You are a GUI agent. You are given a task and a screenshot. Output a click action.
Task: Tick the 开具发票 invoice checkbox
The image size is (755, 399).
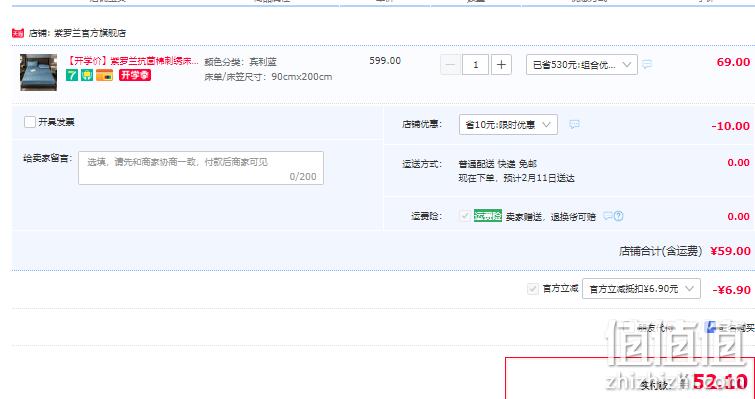point(30,122)
